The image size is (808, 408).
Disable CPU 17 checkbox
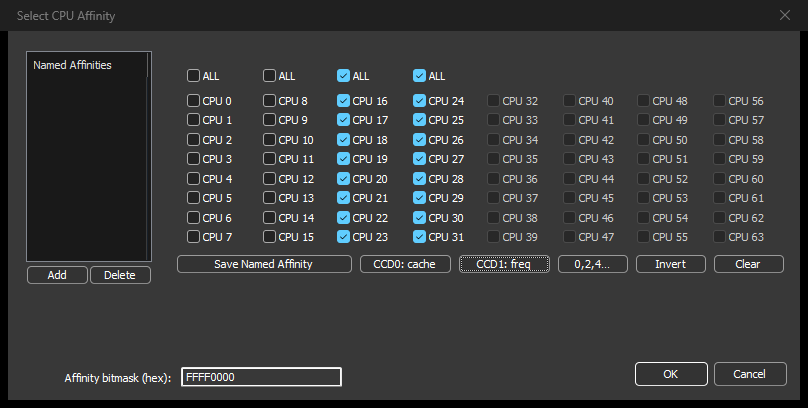point(343,120)
